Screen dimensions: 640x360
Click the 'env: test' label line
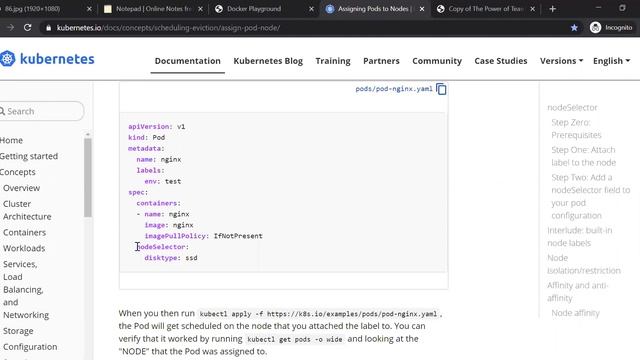pyautogui.click(x=162, y=181)
